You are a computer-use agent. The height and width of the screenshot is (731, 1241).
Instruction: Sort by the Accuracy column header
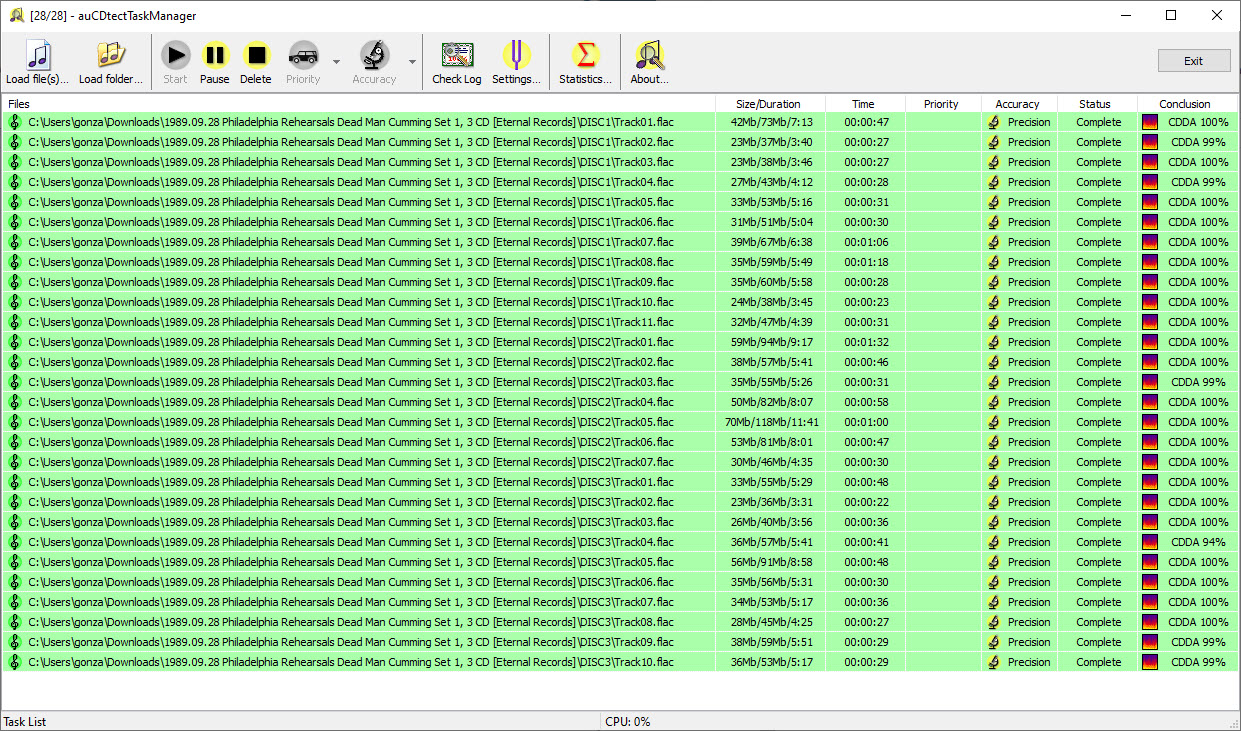(1019, 104)
